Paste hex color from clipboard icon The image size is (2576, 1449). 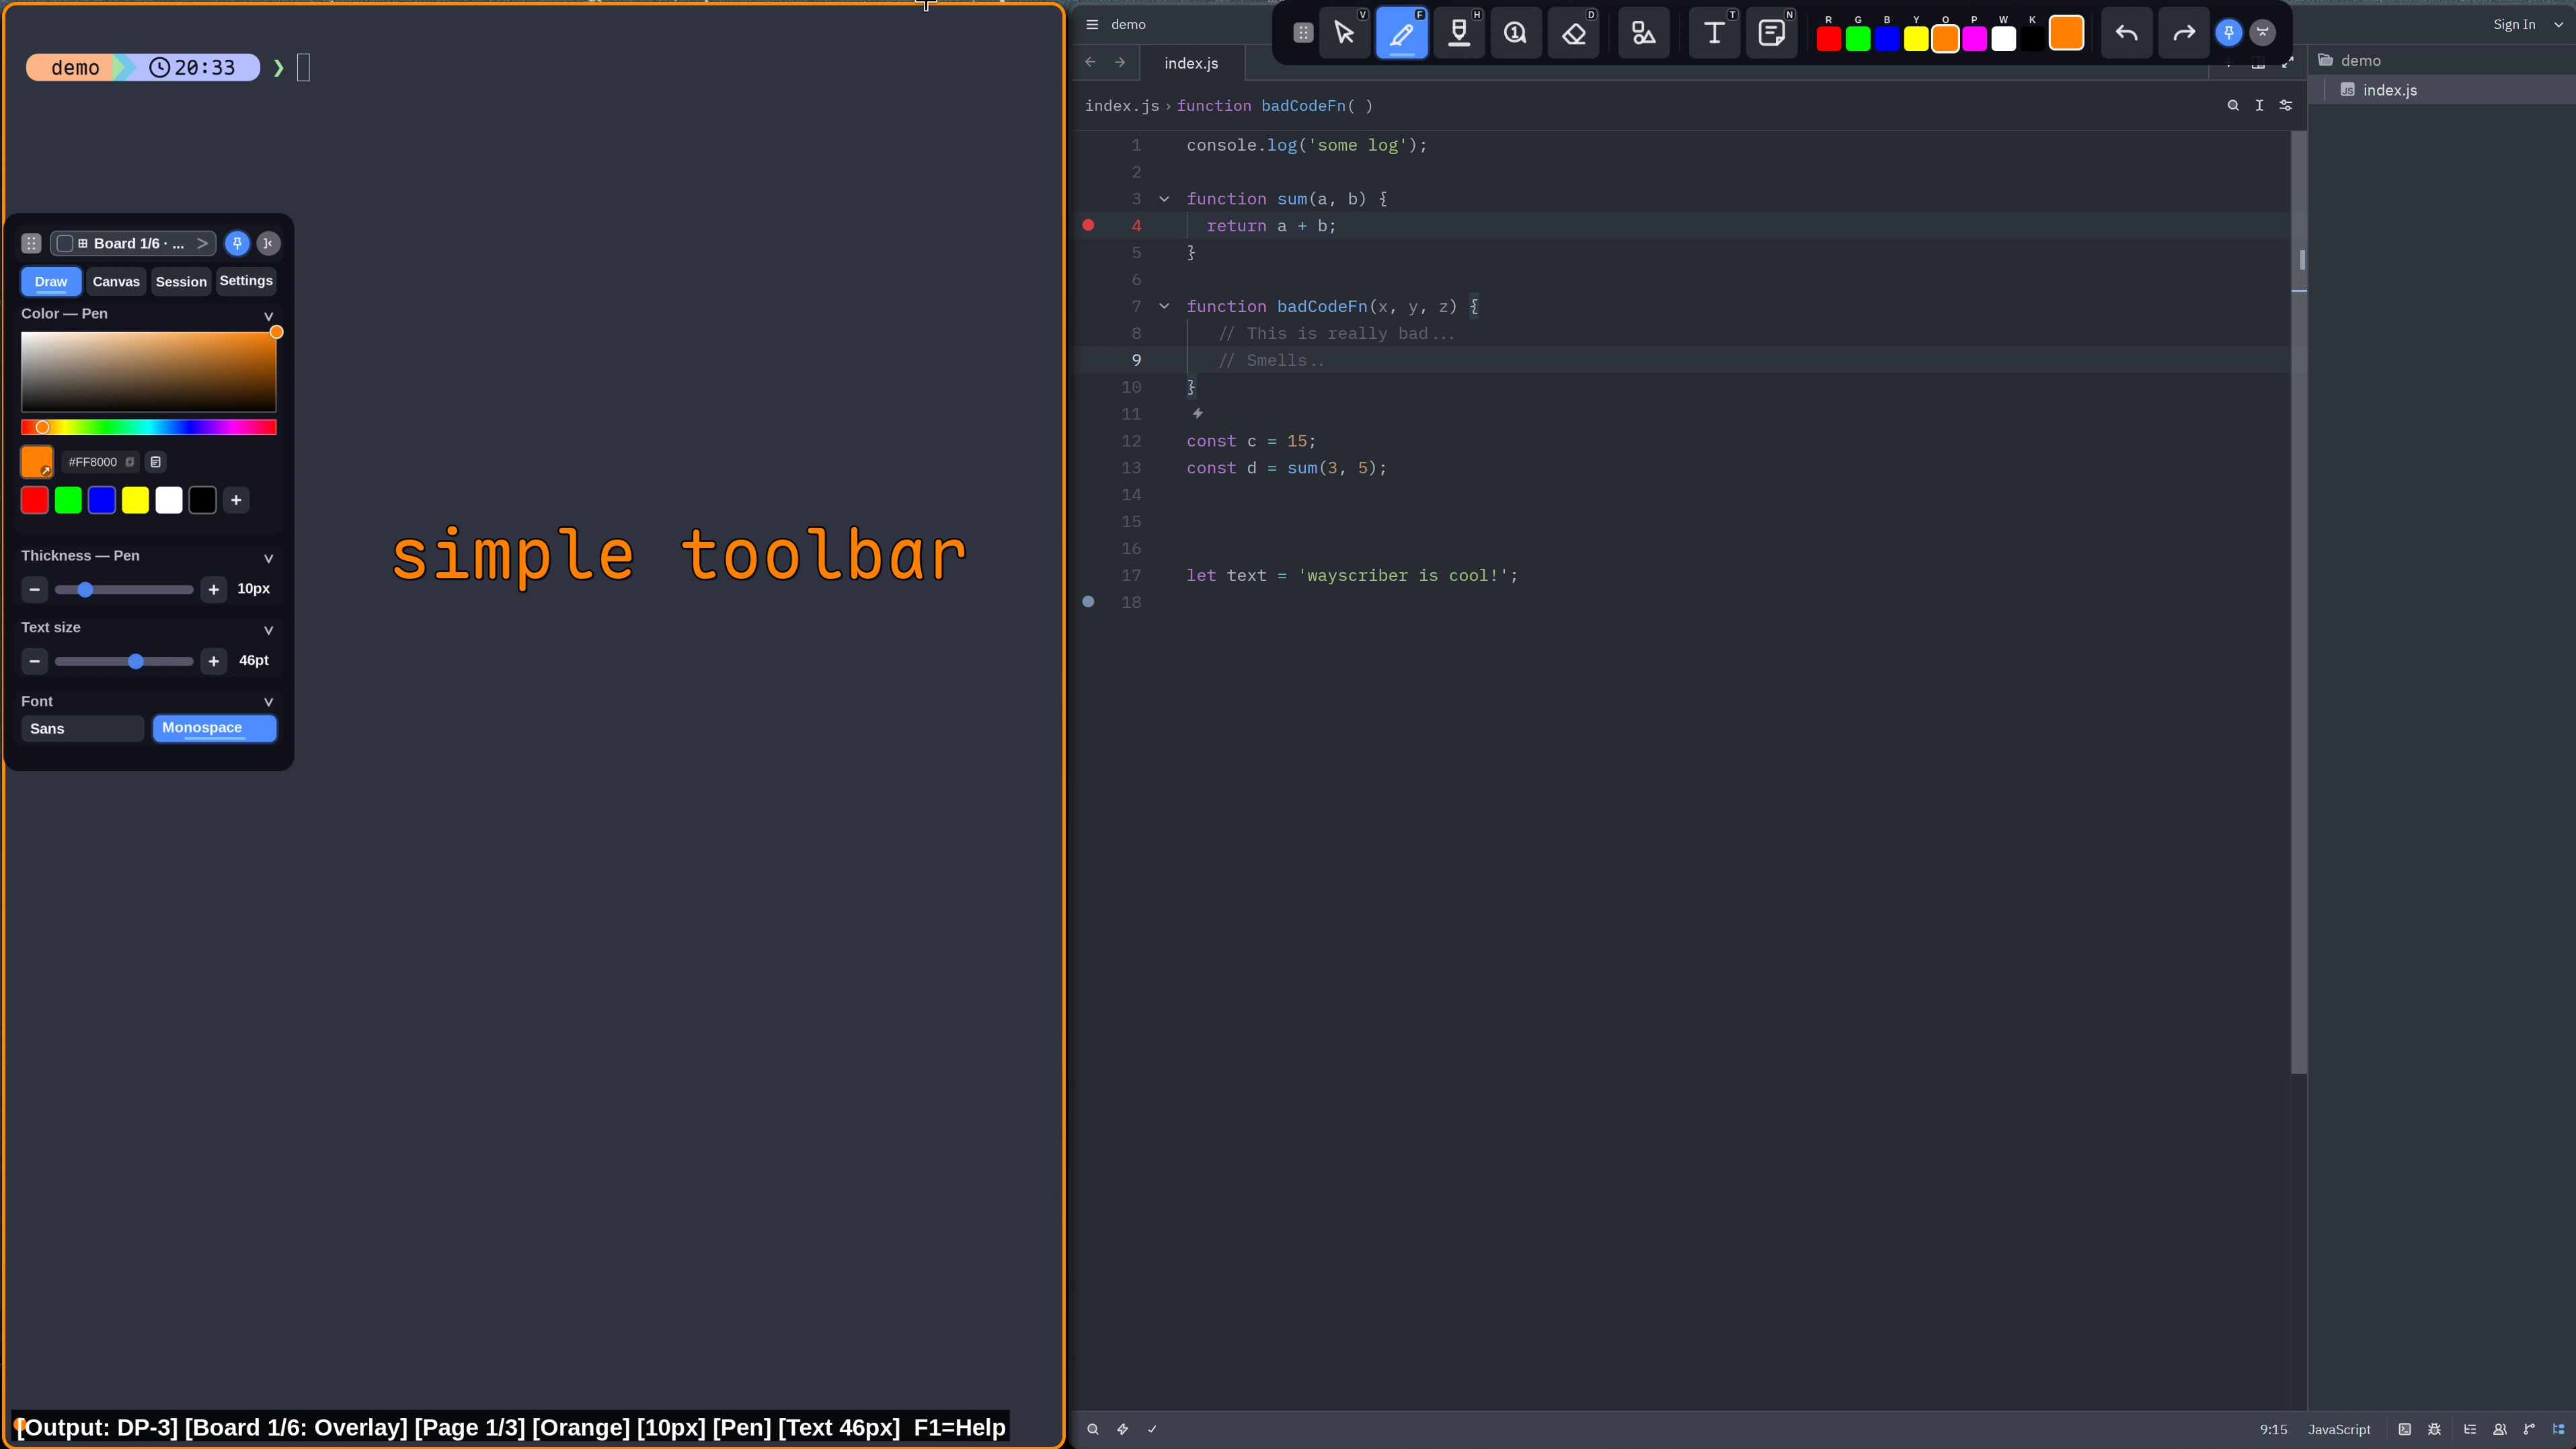[x=155, y=462]
